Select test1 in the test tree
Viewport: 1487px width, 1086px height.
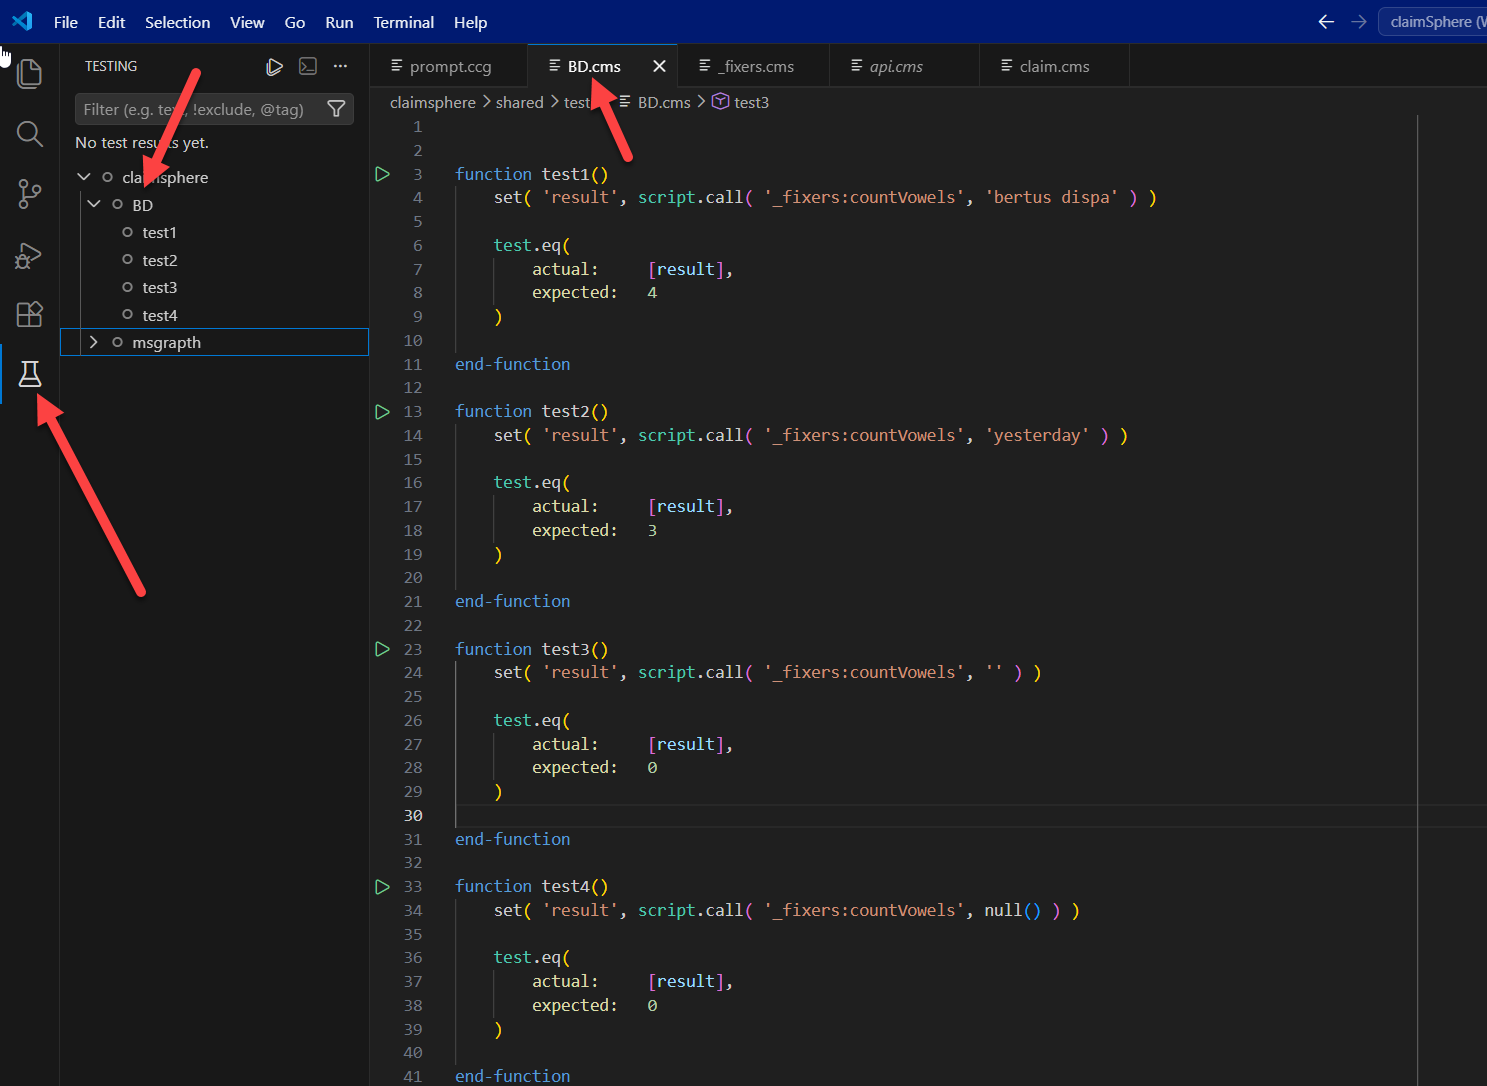pyautogui.click(x=159, y=232)
